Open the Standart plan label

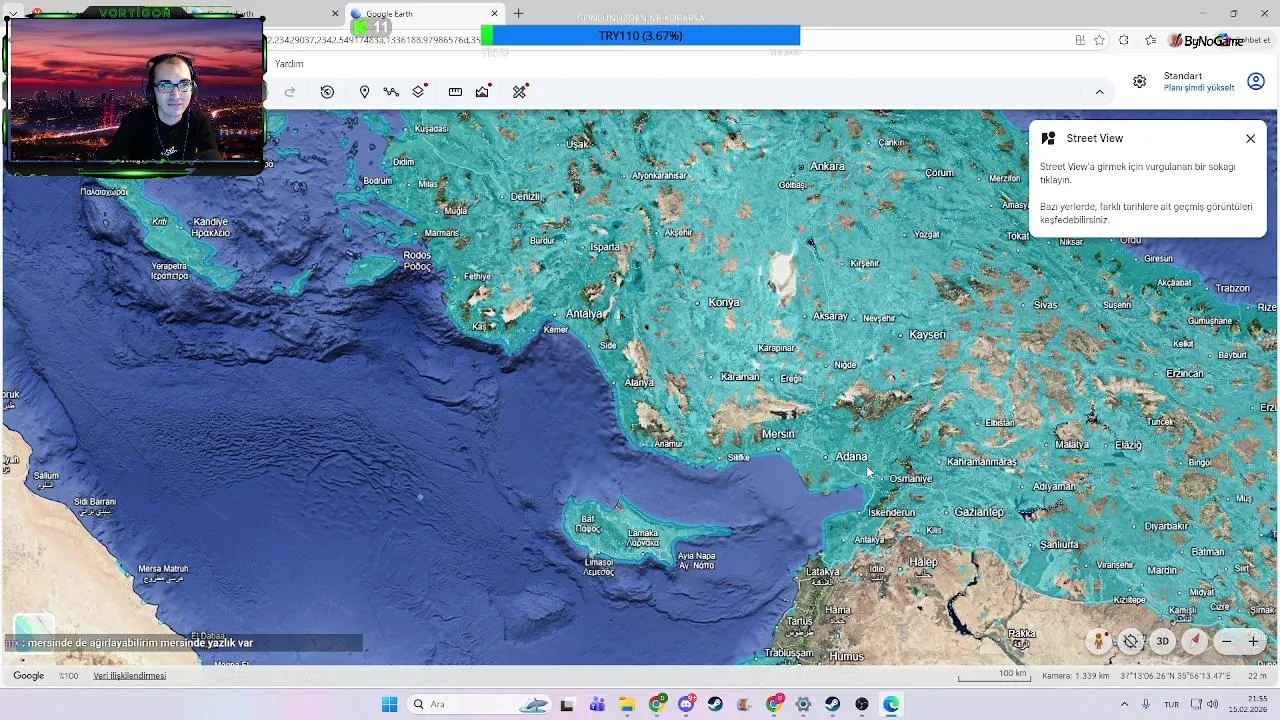click(1183, 76)
